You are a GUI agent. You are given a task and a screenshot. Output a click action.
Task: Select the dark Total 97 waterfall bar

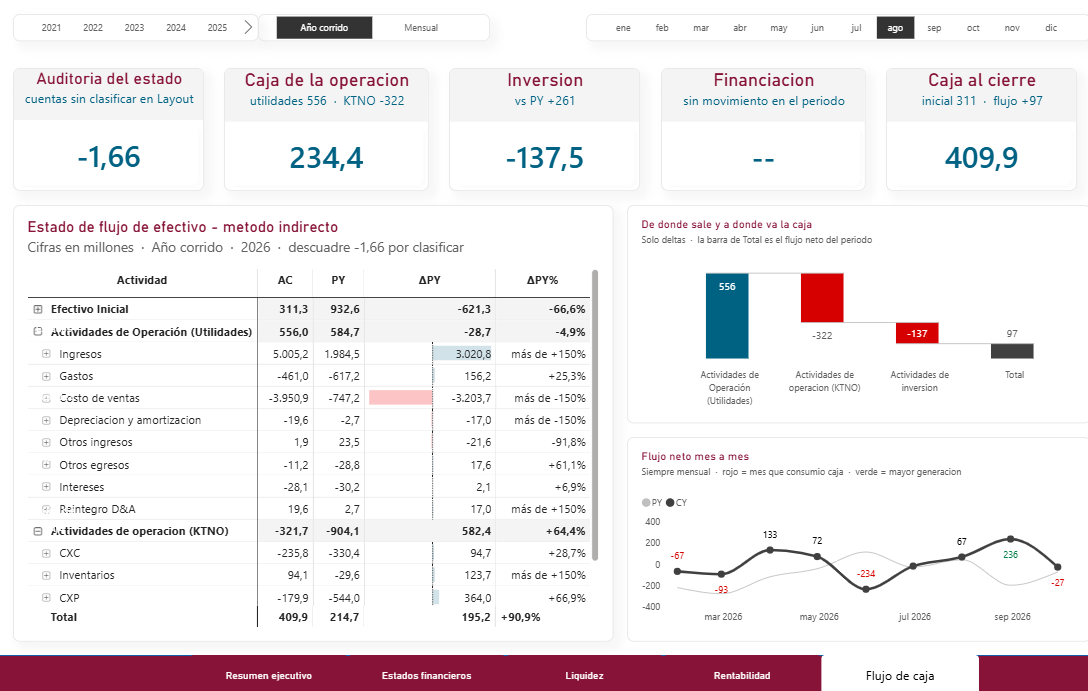click(1012, 351)
